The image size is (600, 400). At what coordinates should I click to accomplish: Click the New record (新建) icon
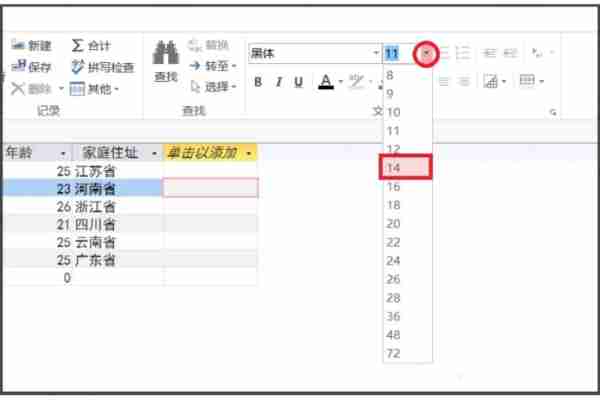click(18, 45)
